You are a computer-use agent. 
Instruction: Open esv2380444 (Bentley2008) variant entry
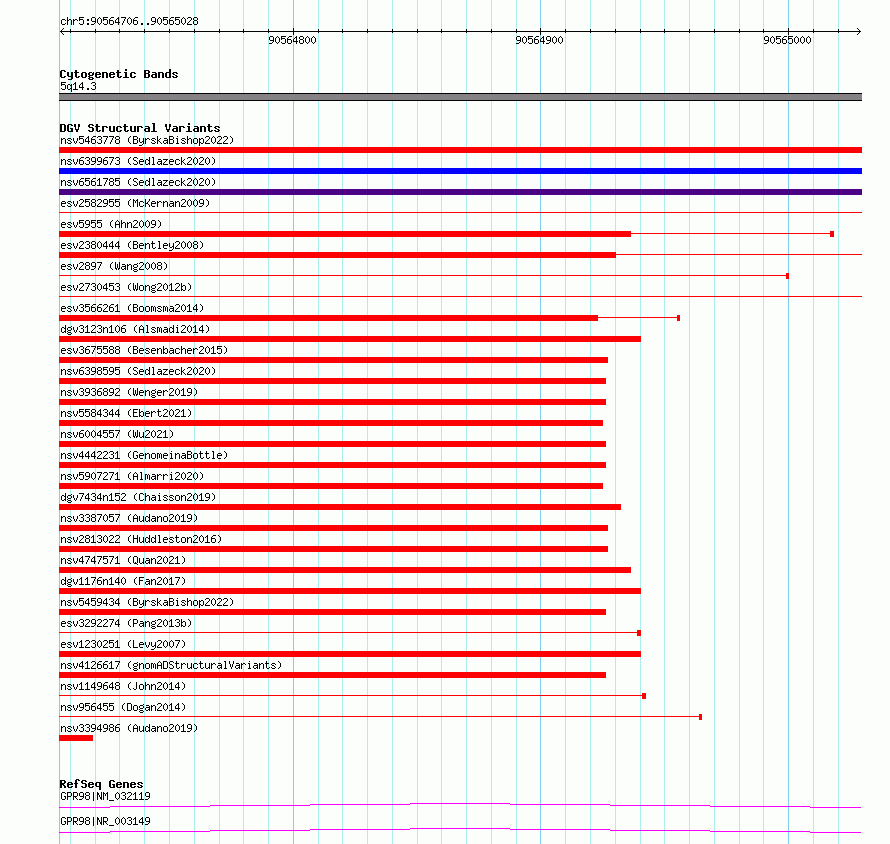coord(132,245)
